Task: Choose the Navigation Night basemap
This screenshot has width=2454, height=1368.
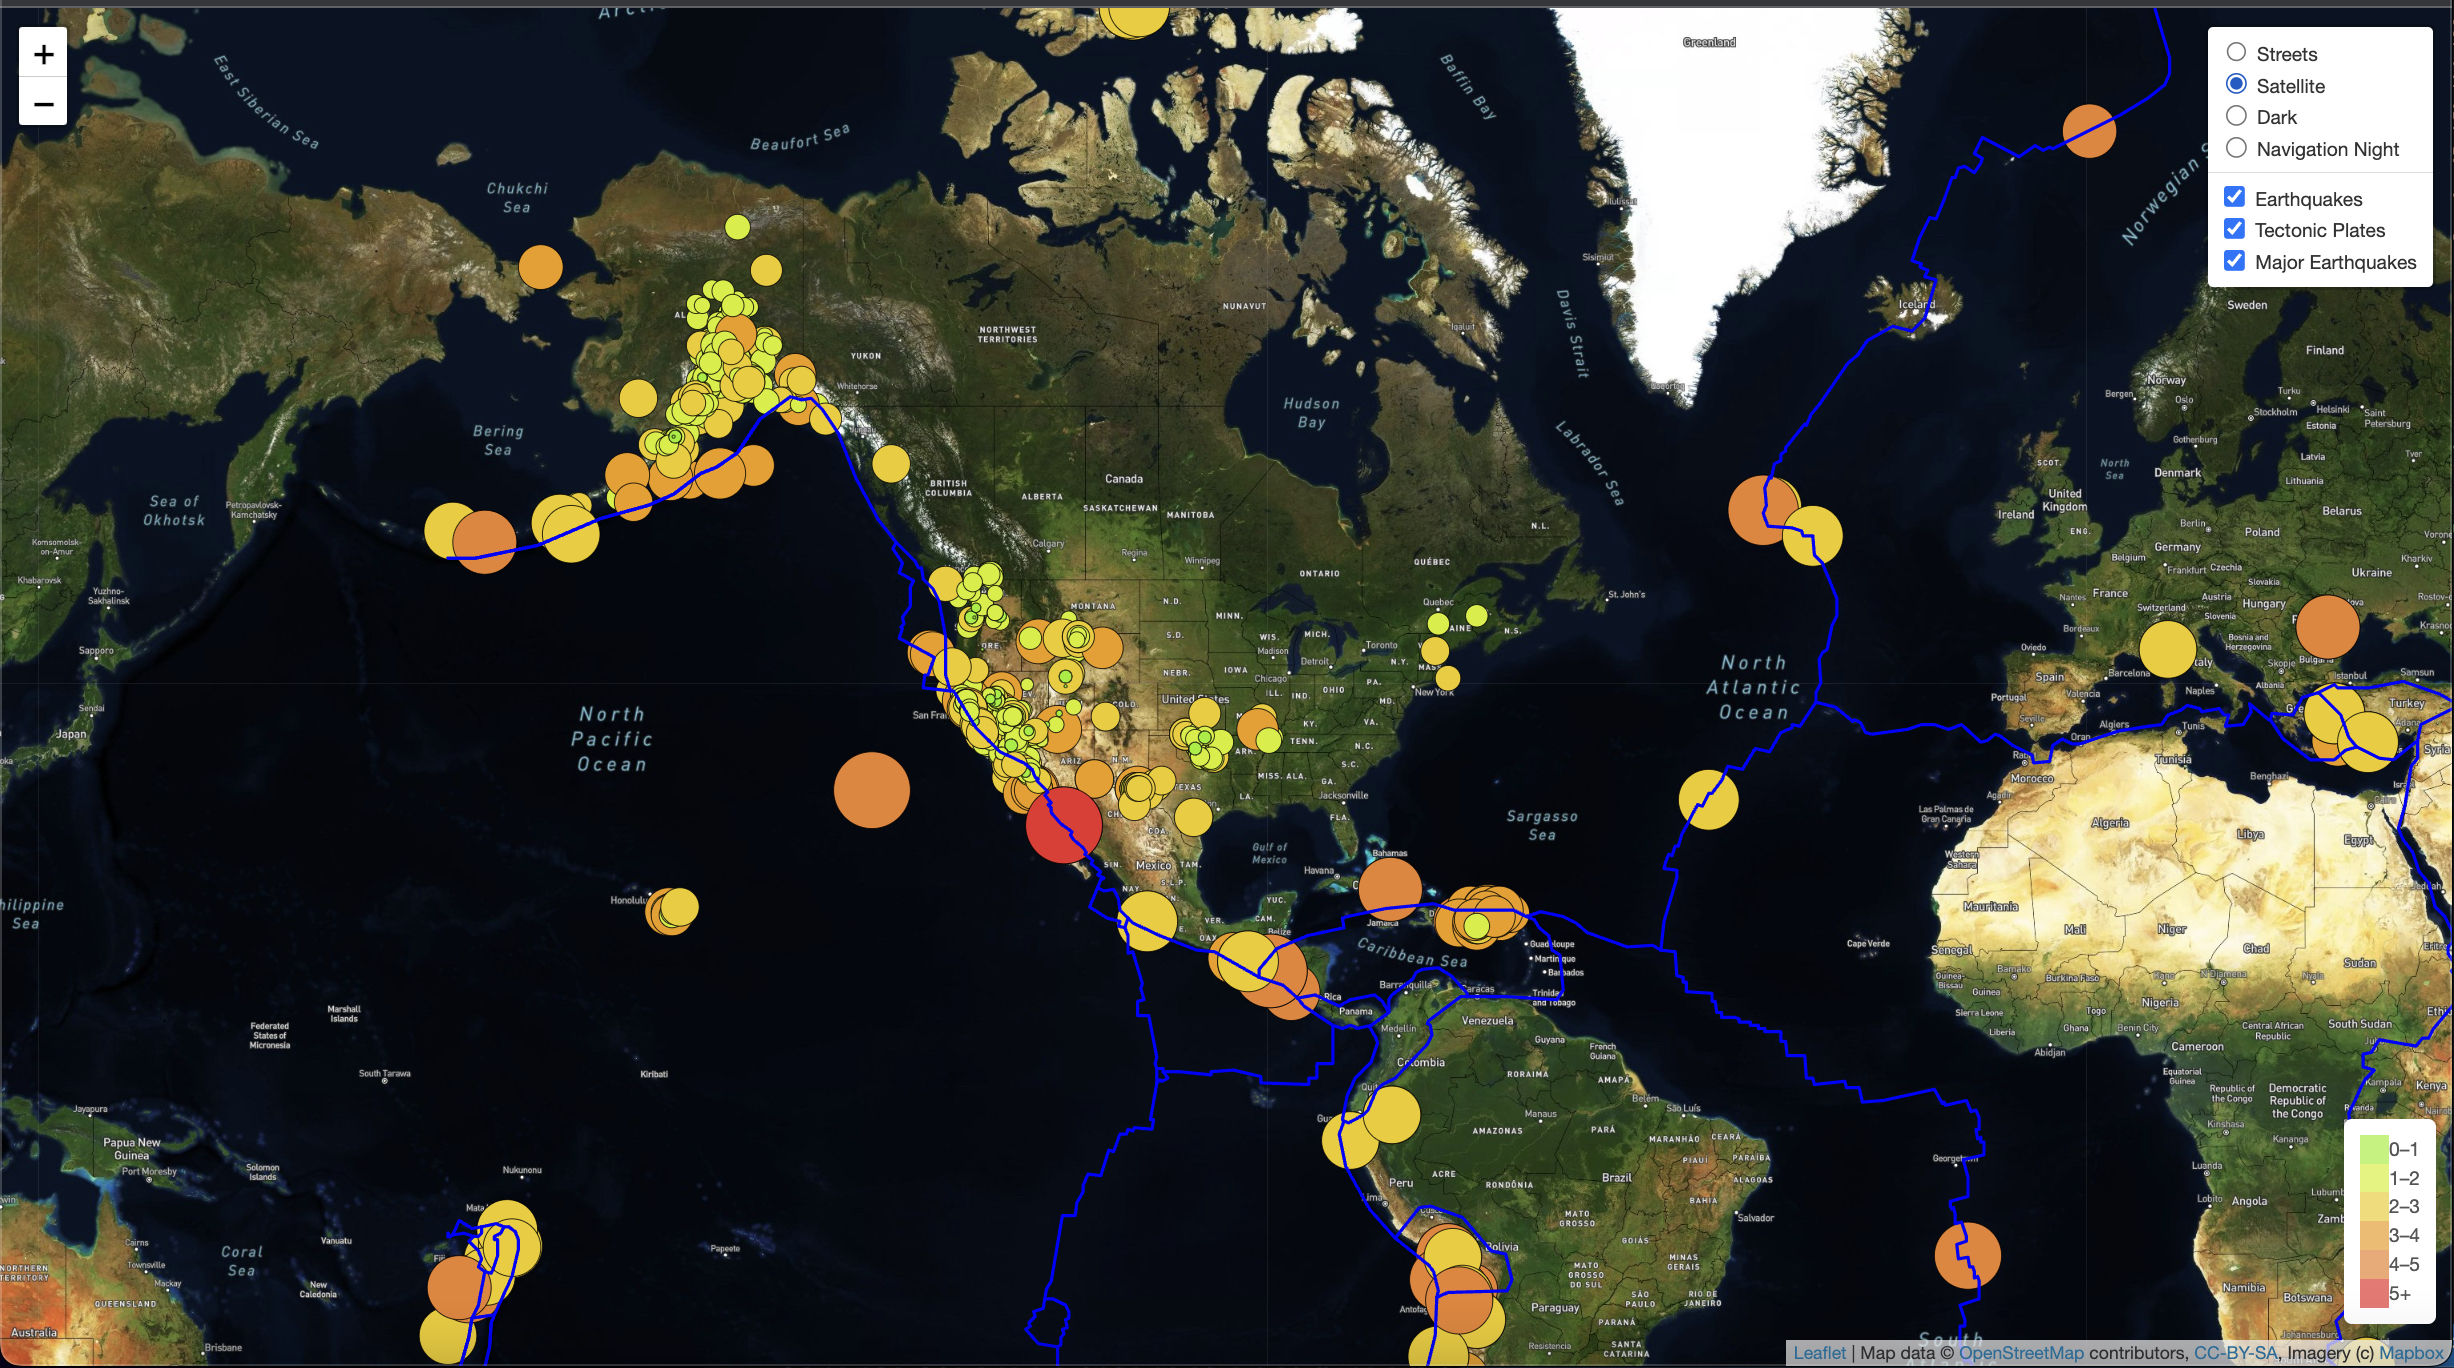Action: click(2237, 148)
